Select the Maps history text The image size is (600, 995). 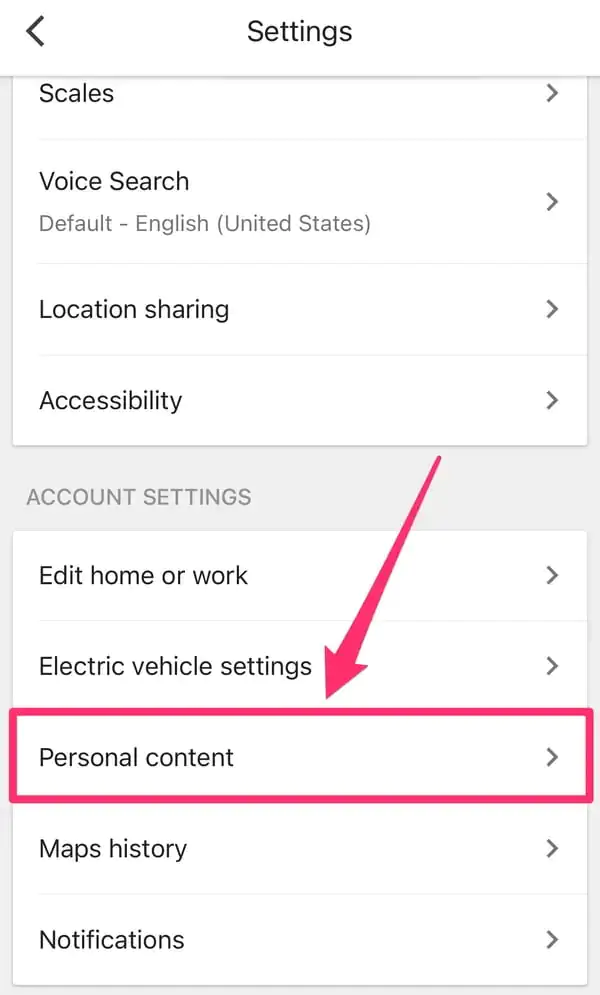click(113, 849)
